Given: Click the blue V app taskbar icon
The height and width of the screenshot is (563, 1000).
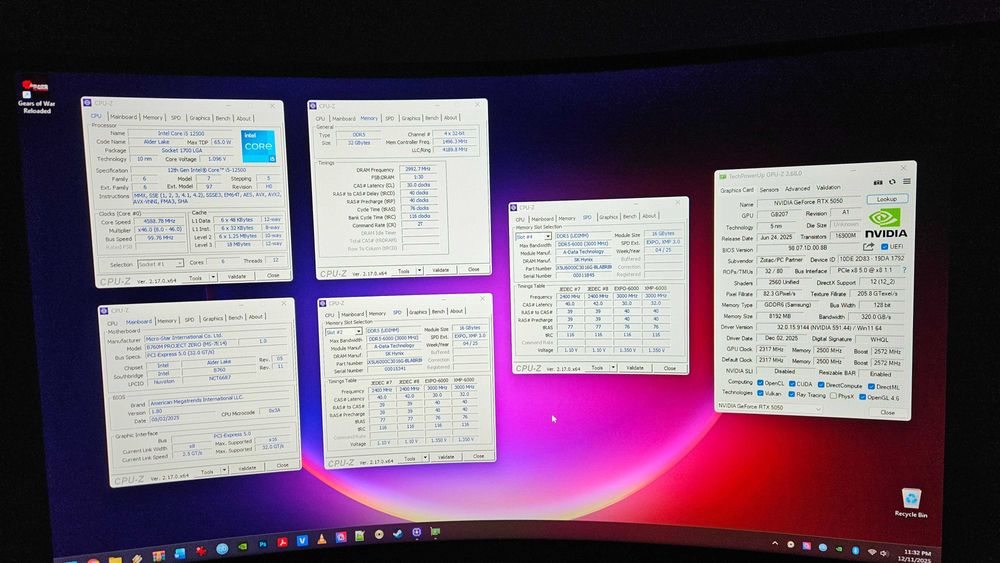Looking at the screenshot, I should (x=302, y=541).
